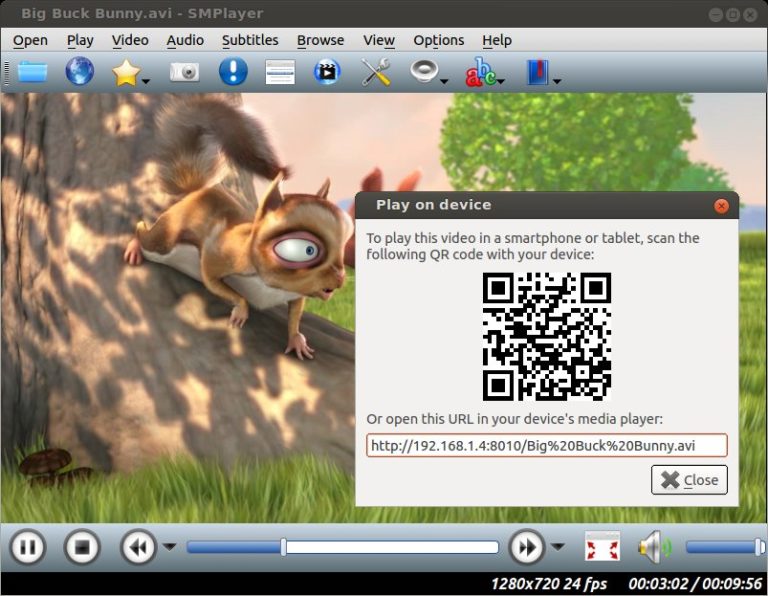This screenshot has height=596, width=768.
Task: Show file information via blue exclamation icon
Action: [x=233, y=72]
